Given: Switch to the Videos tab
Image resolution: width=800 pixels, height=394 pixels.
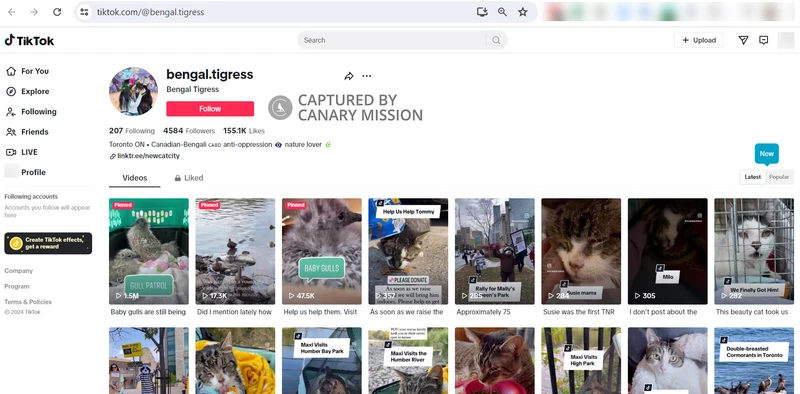Looking at the screenshot, I should pos(135,178).
